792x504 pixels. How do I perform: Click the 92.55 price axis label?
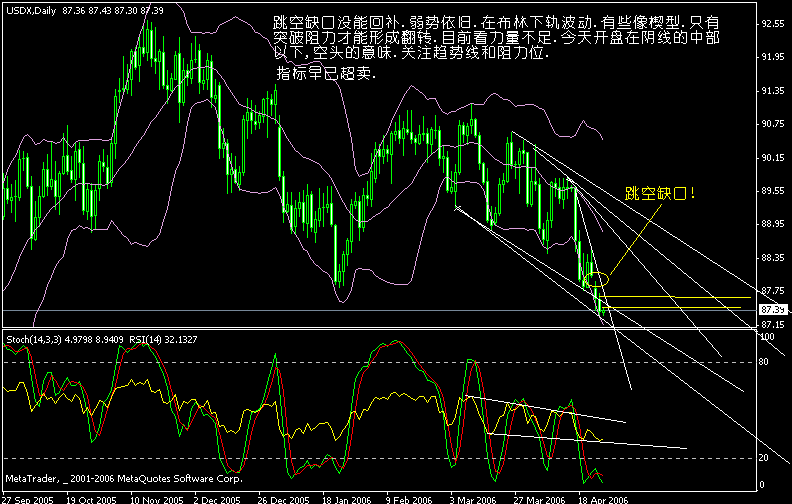(x=773, y=24)
